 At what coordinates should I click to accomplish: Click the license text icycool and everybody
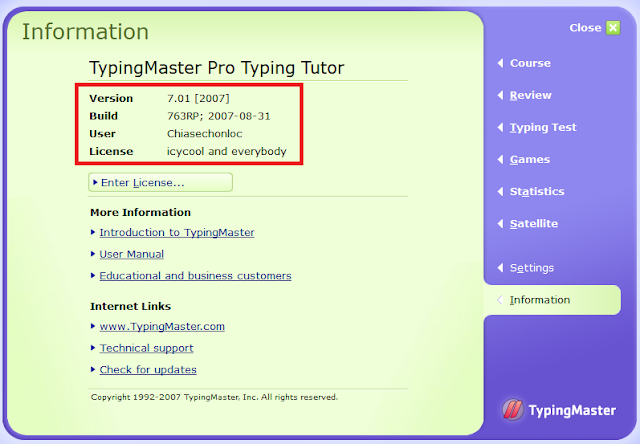point(227,151)
